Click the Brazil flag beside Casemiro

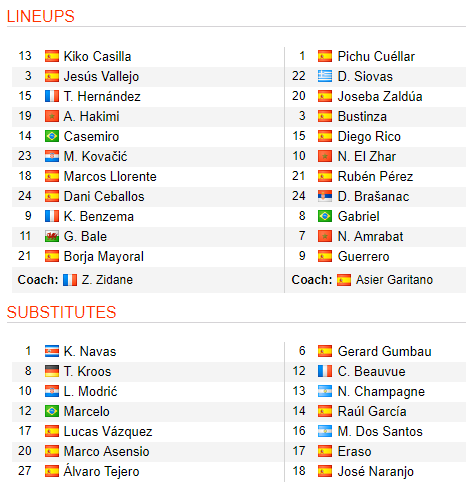pyautogui.click(x=52, y=136)
